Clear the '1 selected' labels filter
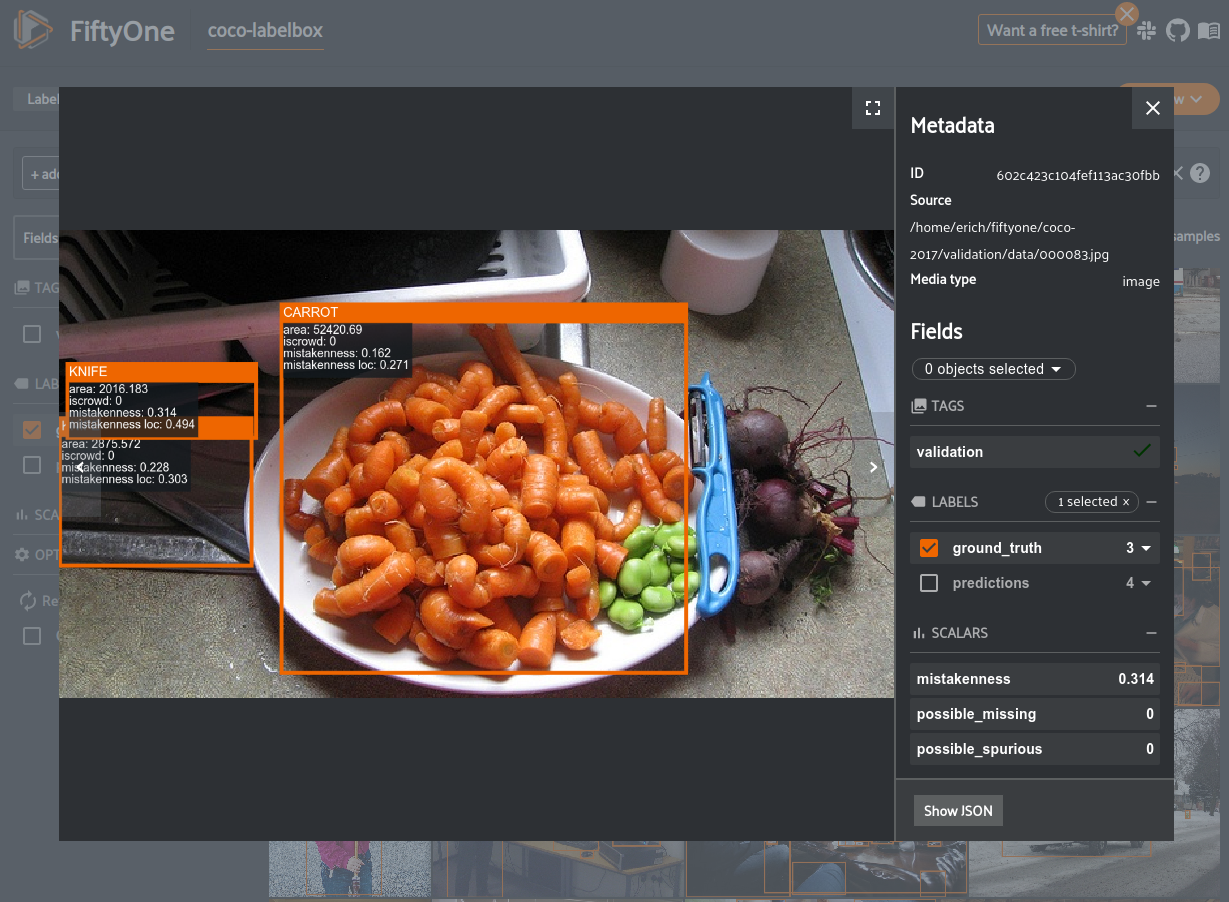 click(1126, 502)
